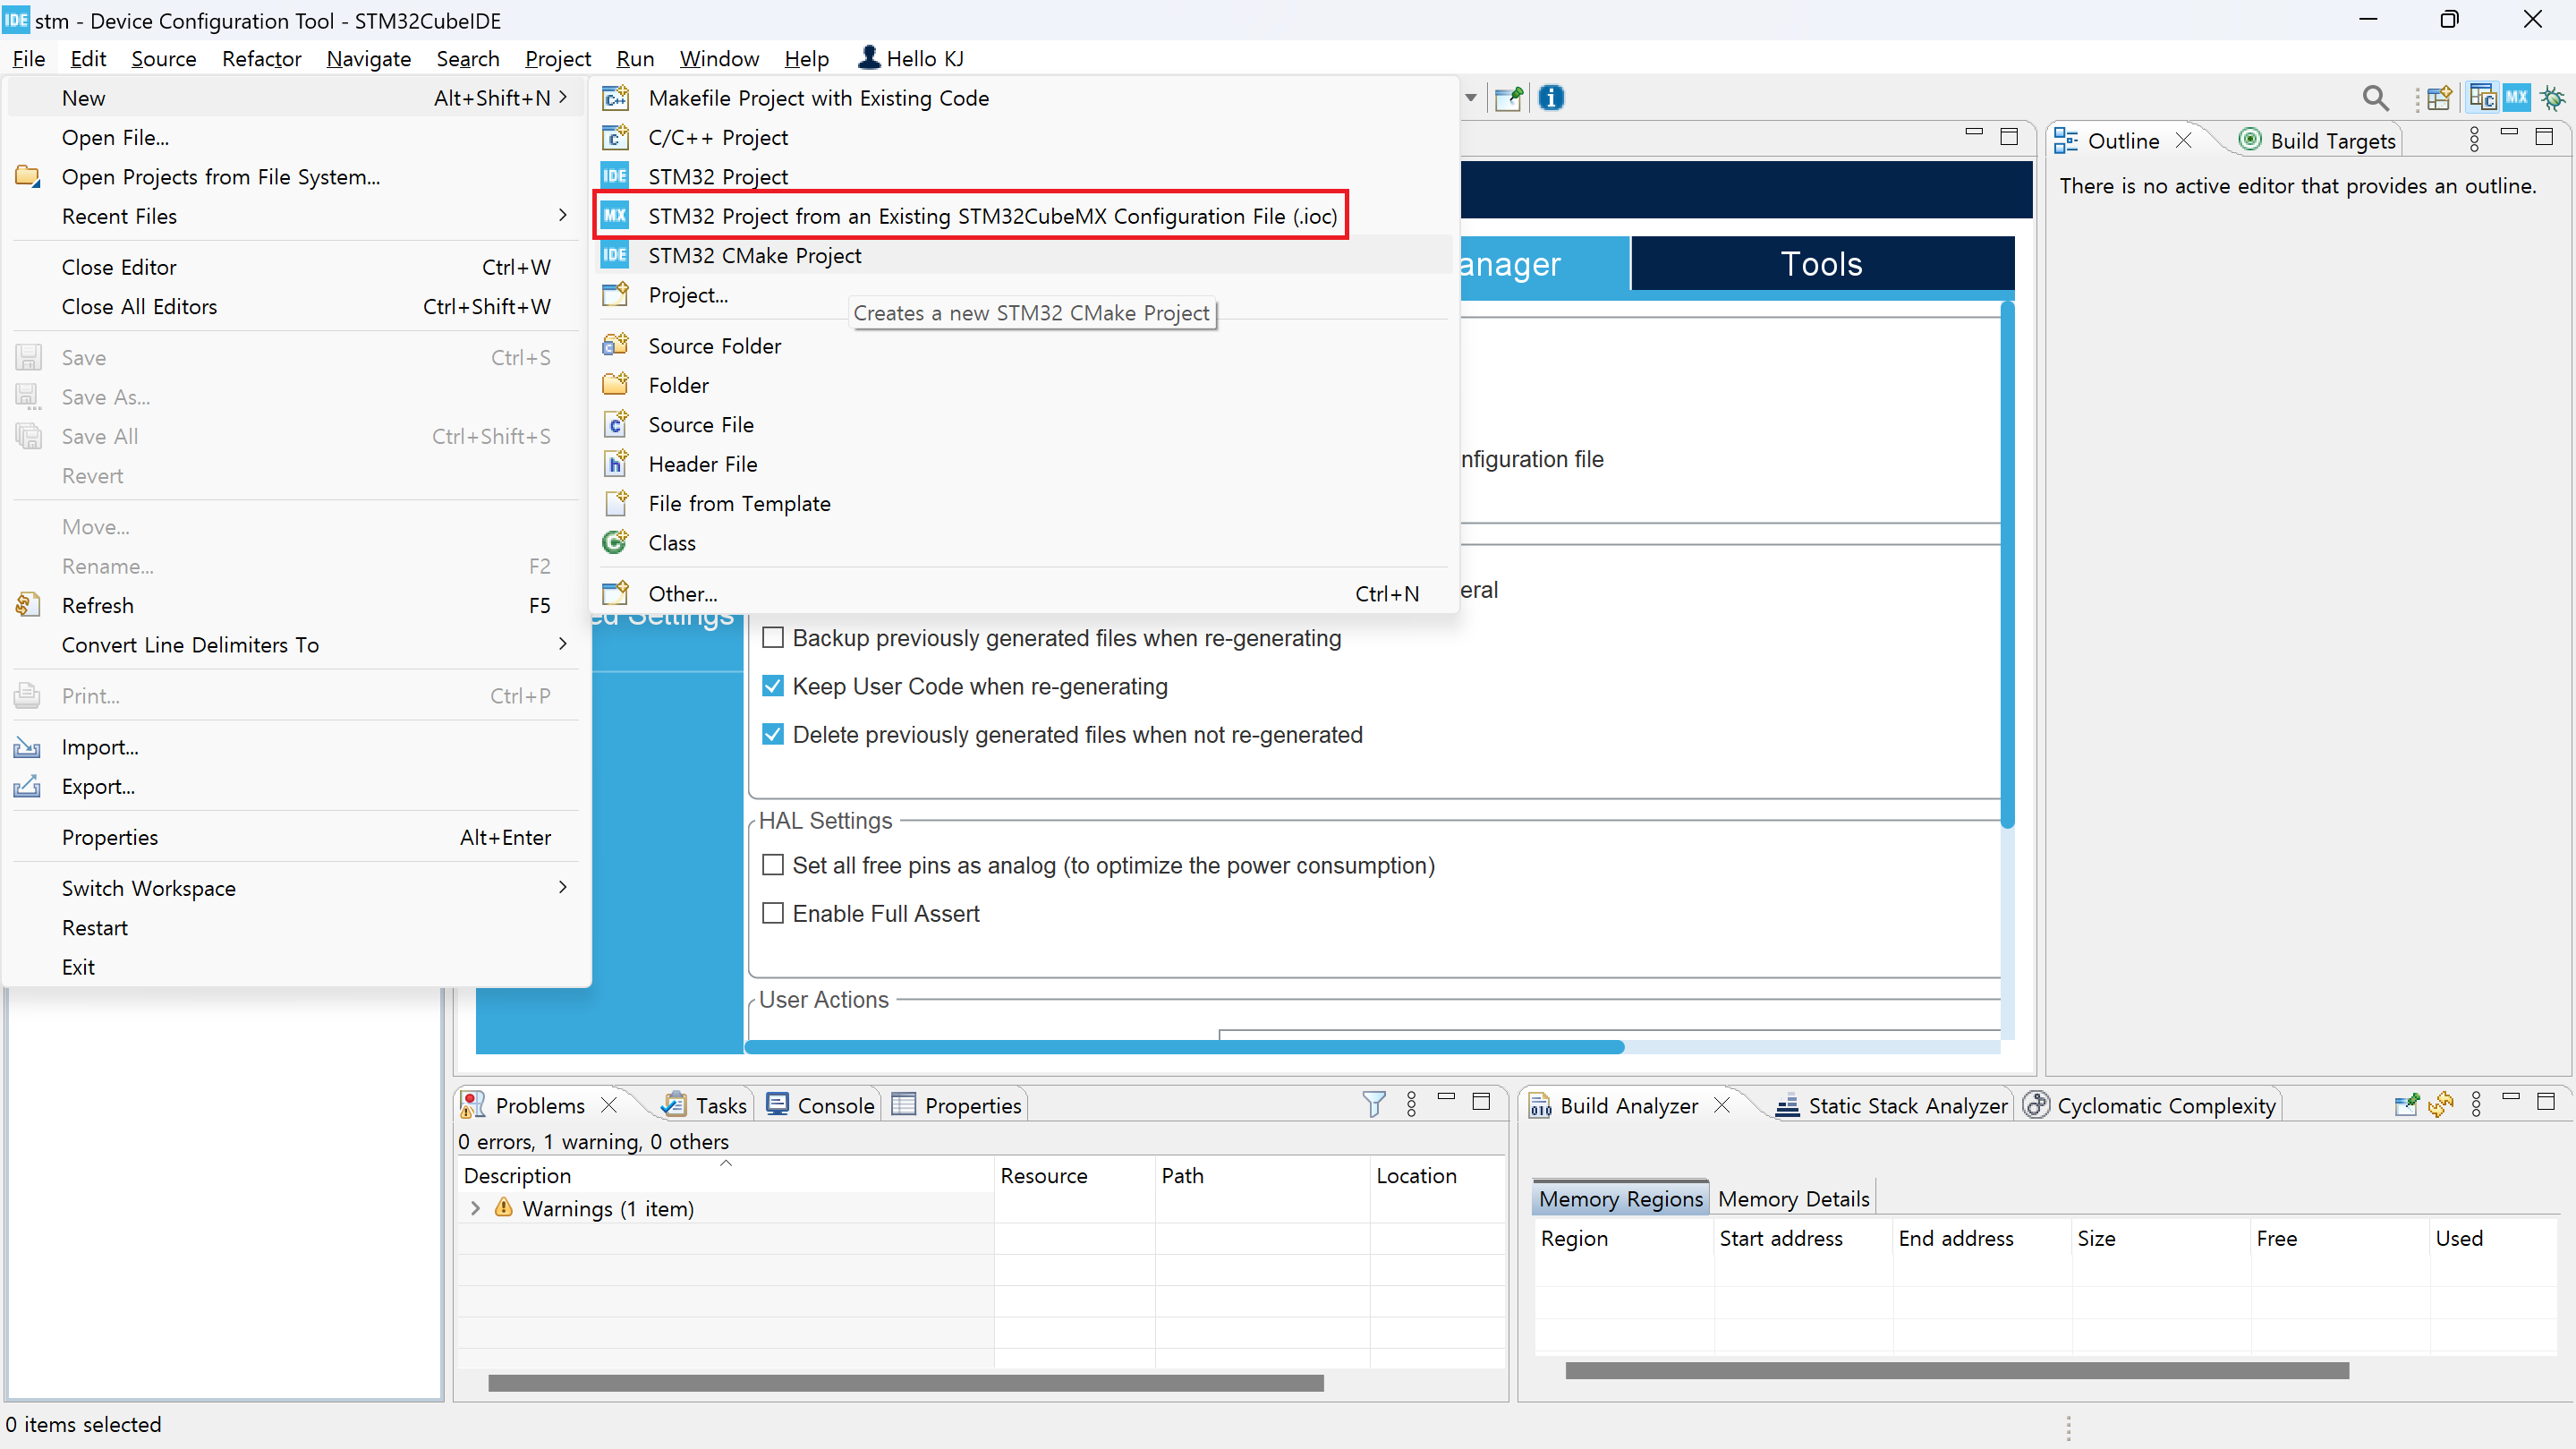Select STM32 CMake Project menu entry
The image size is (2576, 1449).
(754, 255)
